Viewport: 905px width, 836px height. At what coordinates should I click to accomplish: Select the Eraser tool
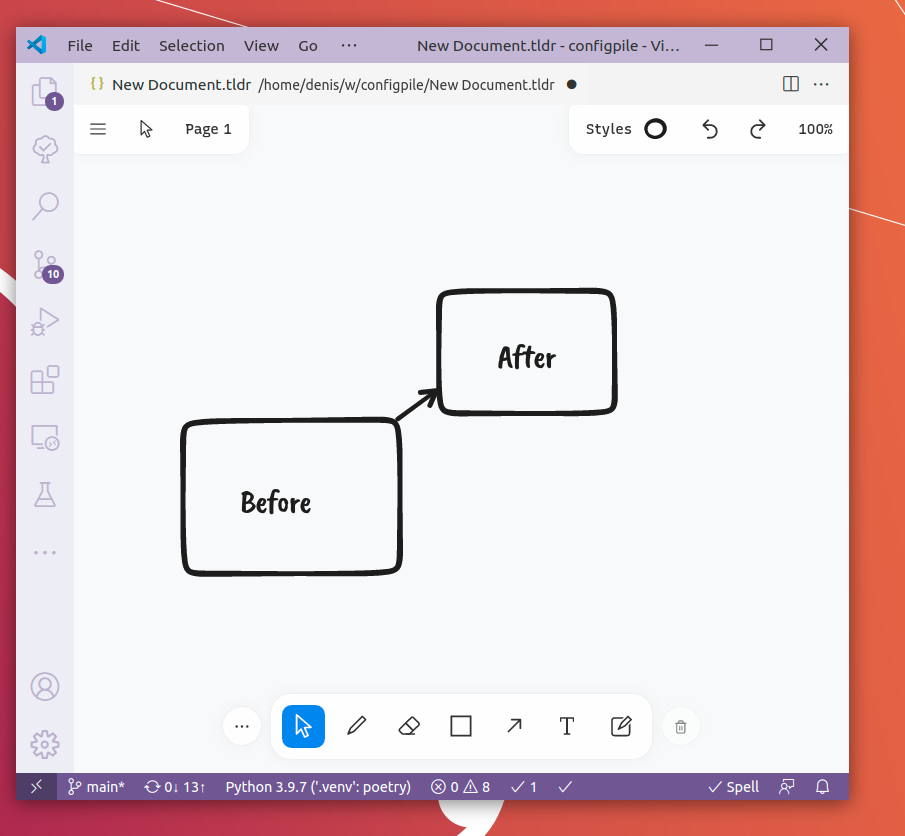coord(408,727)
